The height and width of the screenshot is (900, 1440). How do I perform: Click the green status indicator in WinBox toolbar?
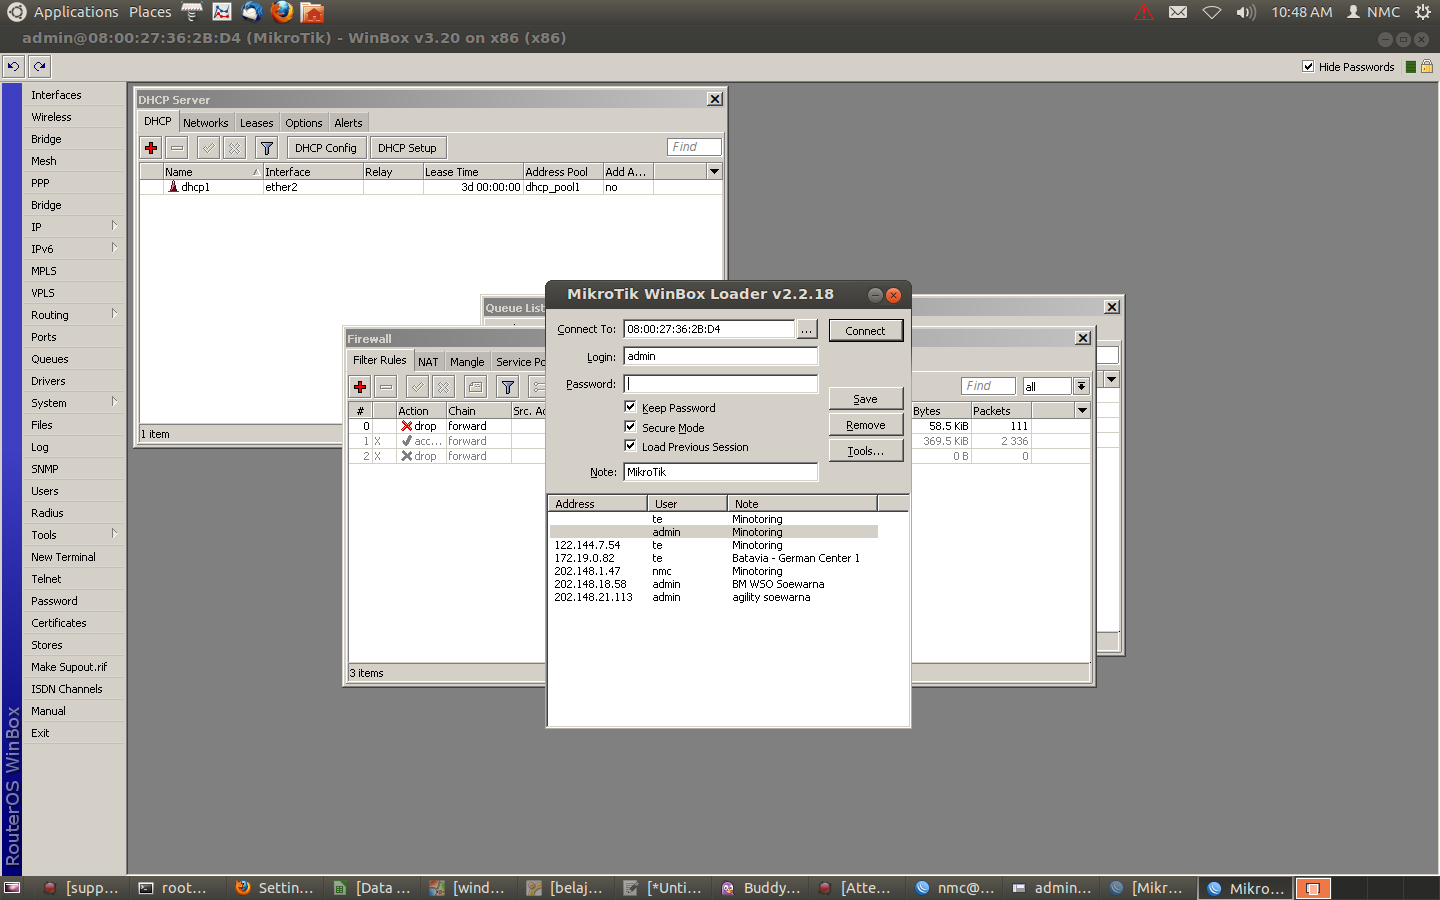(x=1410, y=67)
